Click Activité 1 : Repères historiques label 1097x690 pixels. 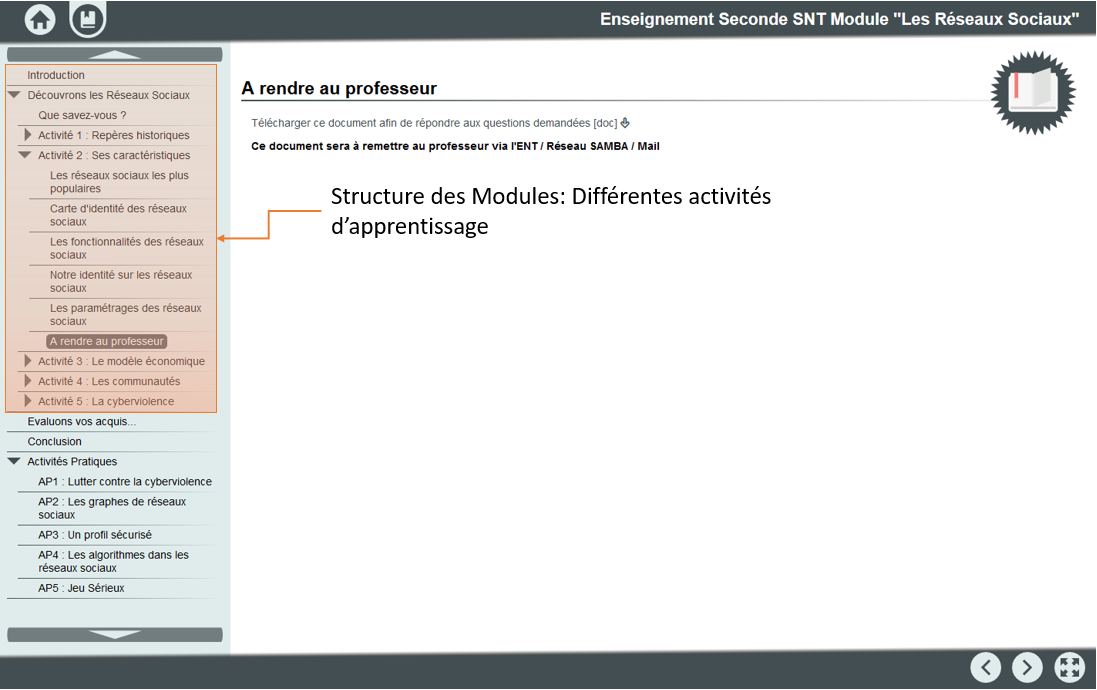(x=113, y=135)
